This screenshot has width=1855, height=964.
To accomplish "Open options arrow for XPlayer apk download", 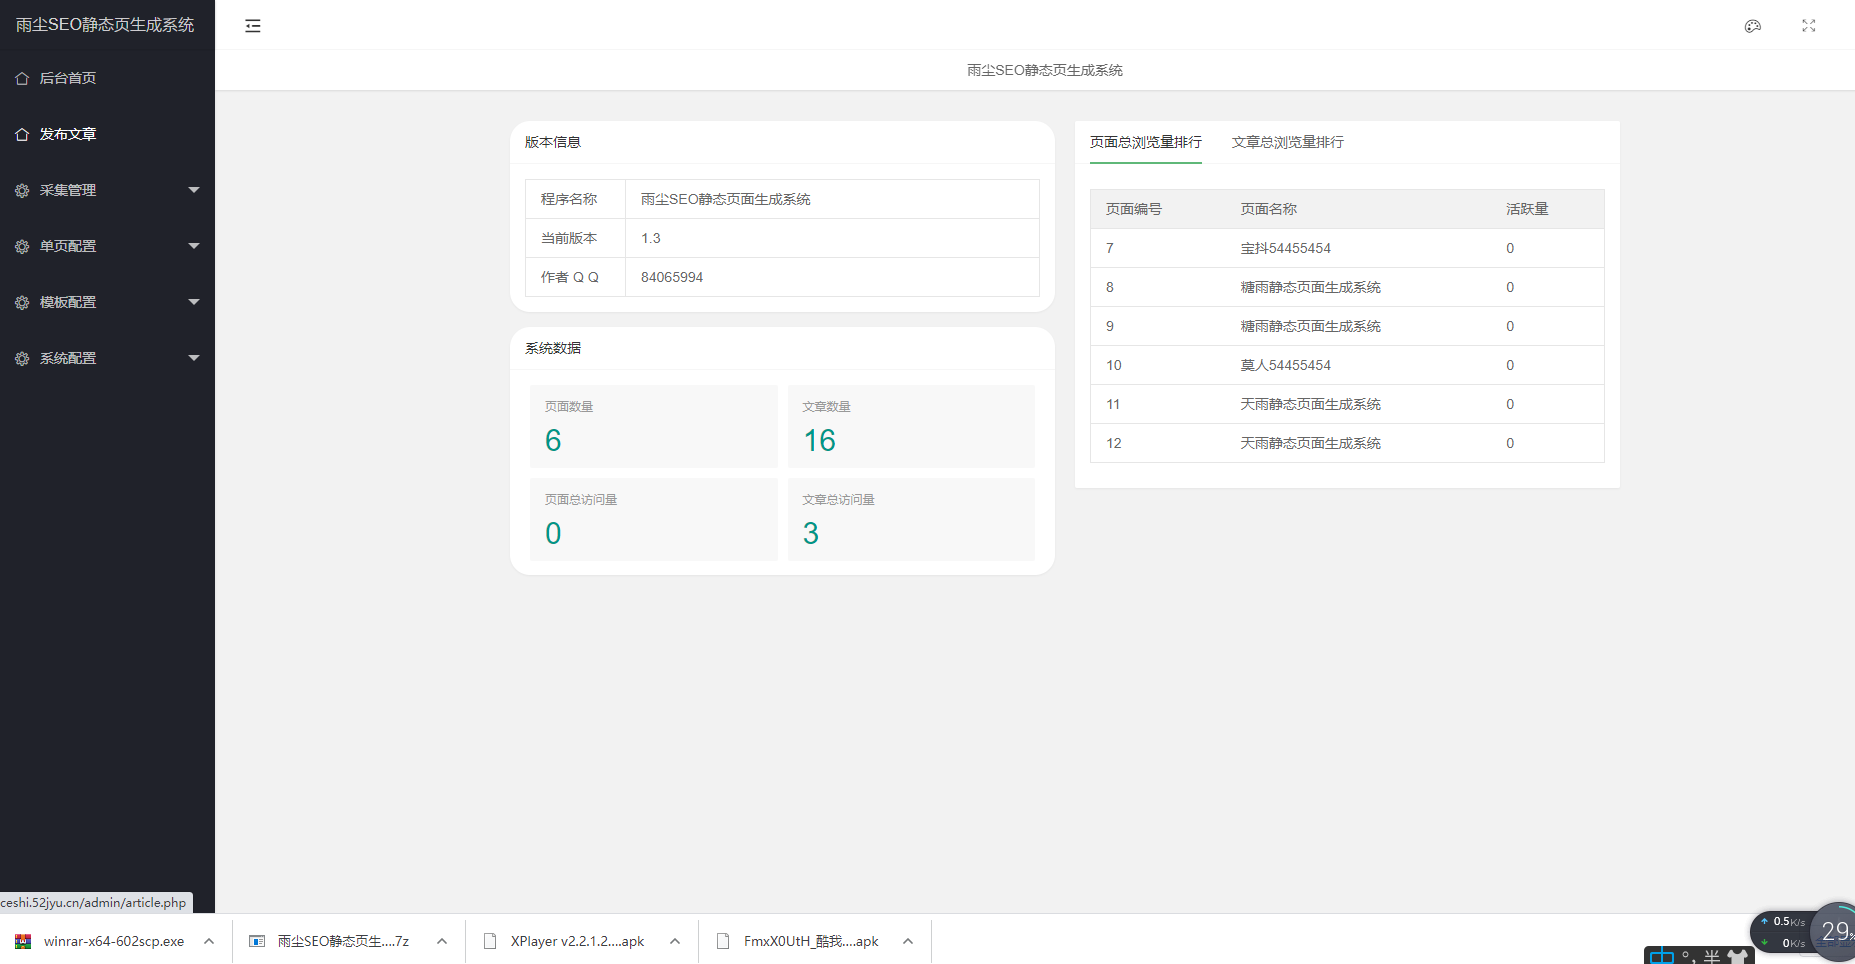I will click(675, 941).
